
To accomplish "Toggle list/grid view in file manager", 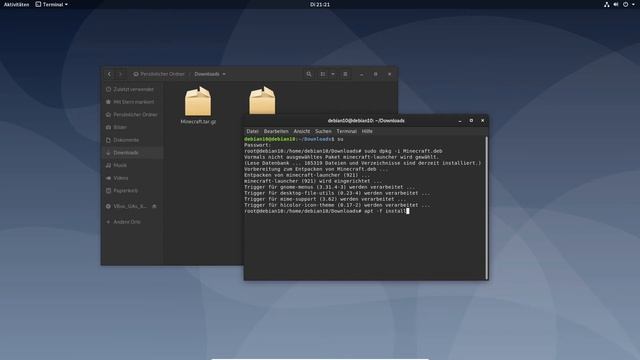I will 323,74.
